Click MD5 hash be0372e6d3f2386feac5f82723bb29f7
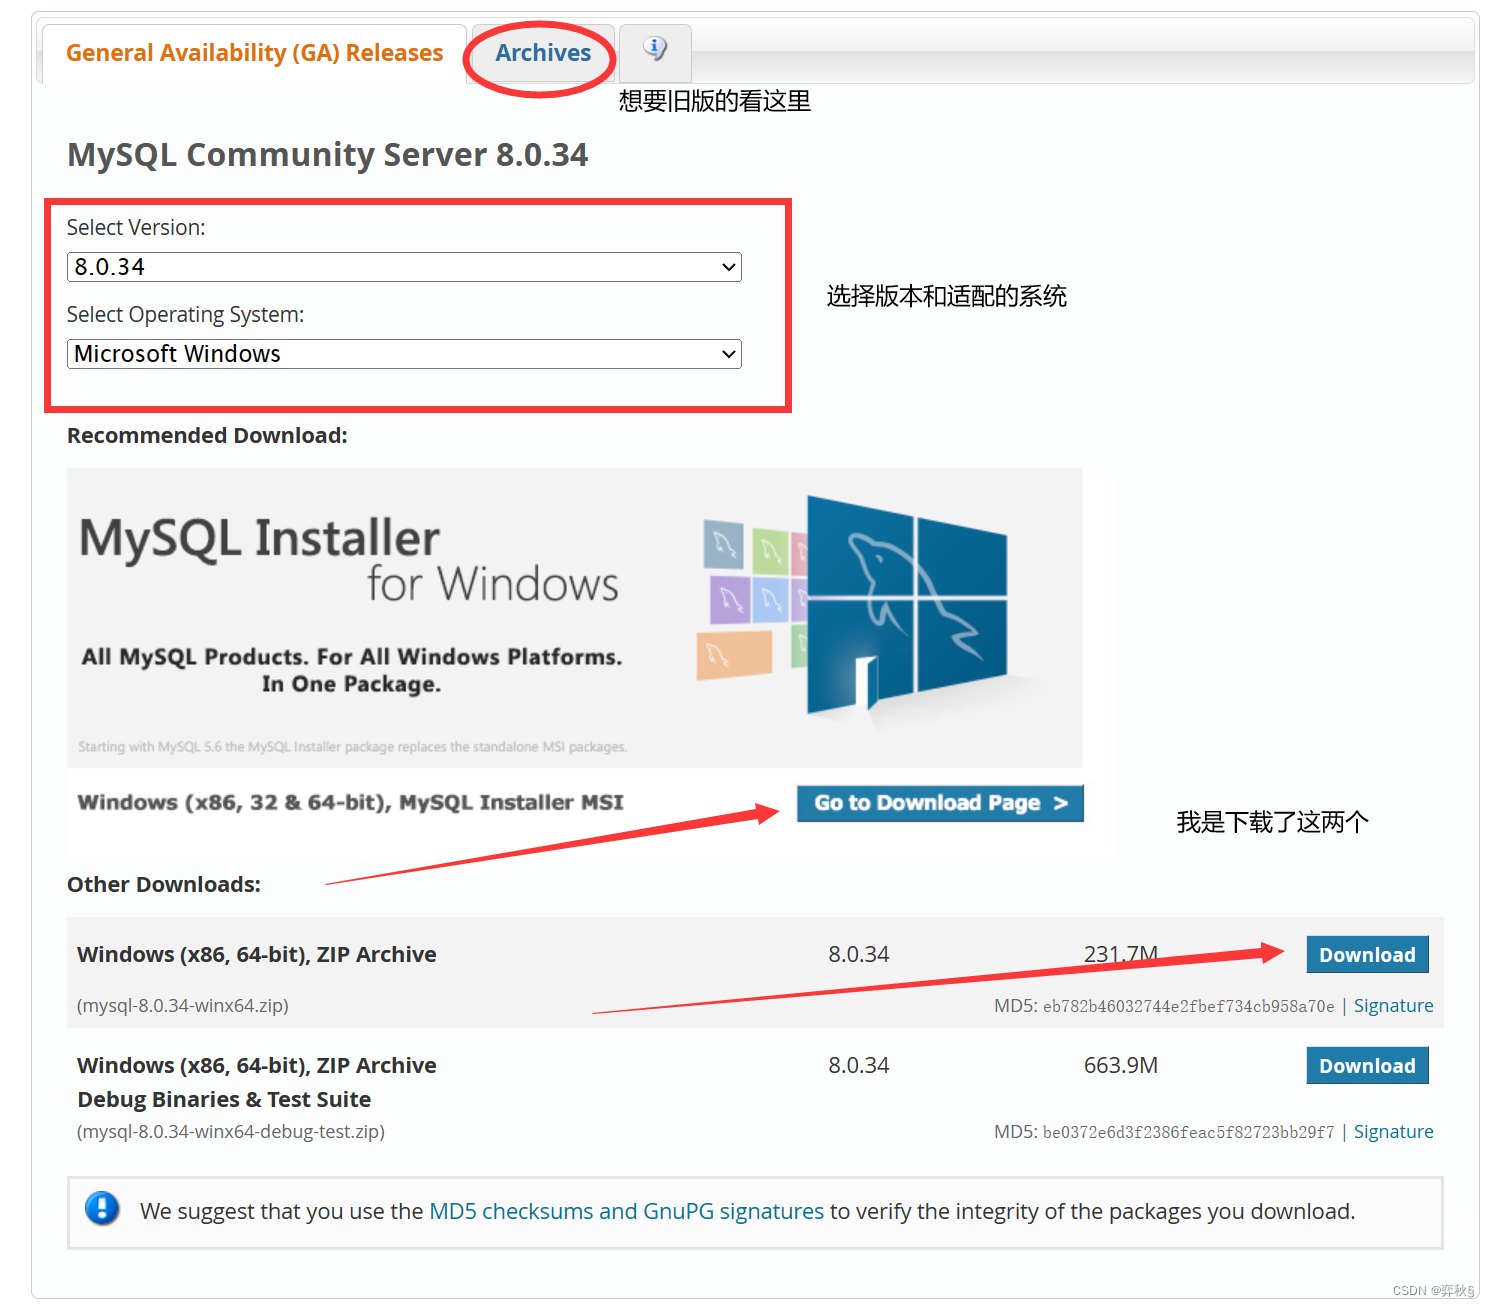Viewport: 1489px width, 1307px height. coord(1188,1133)
